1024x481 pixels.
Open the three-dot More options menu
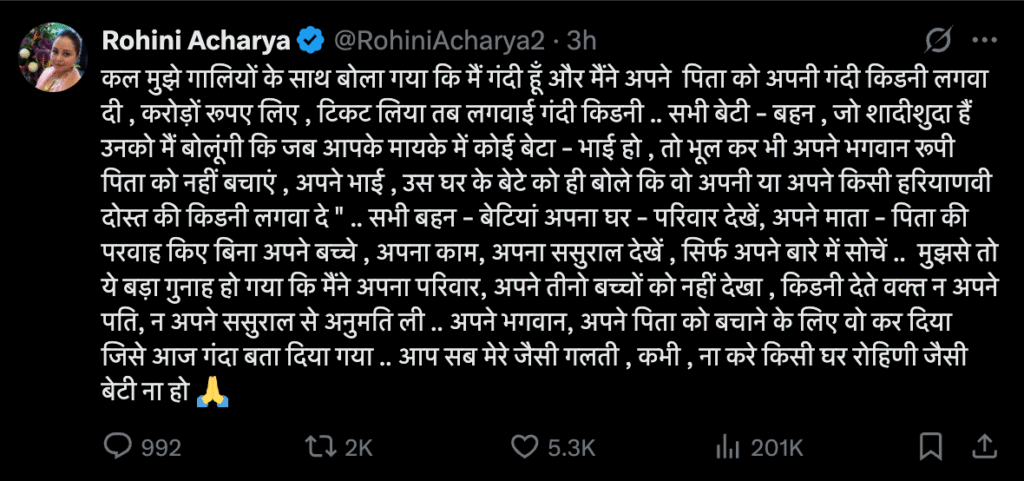(x=985, y=41)
